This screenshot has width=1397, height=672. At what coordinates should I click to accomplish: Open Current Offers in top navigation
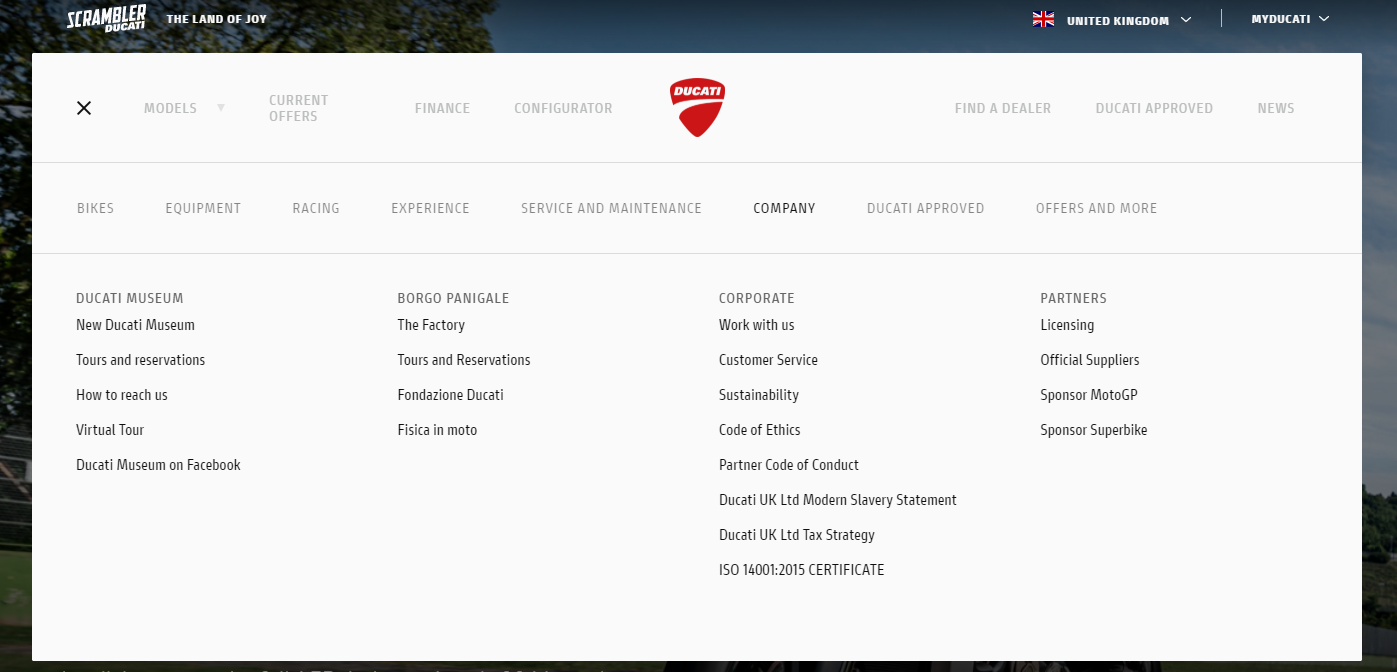pyautogui.click(x=298, y=108)
